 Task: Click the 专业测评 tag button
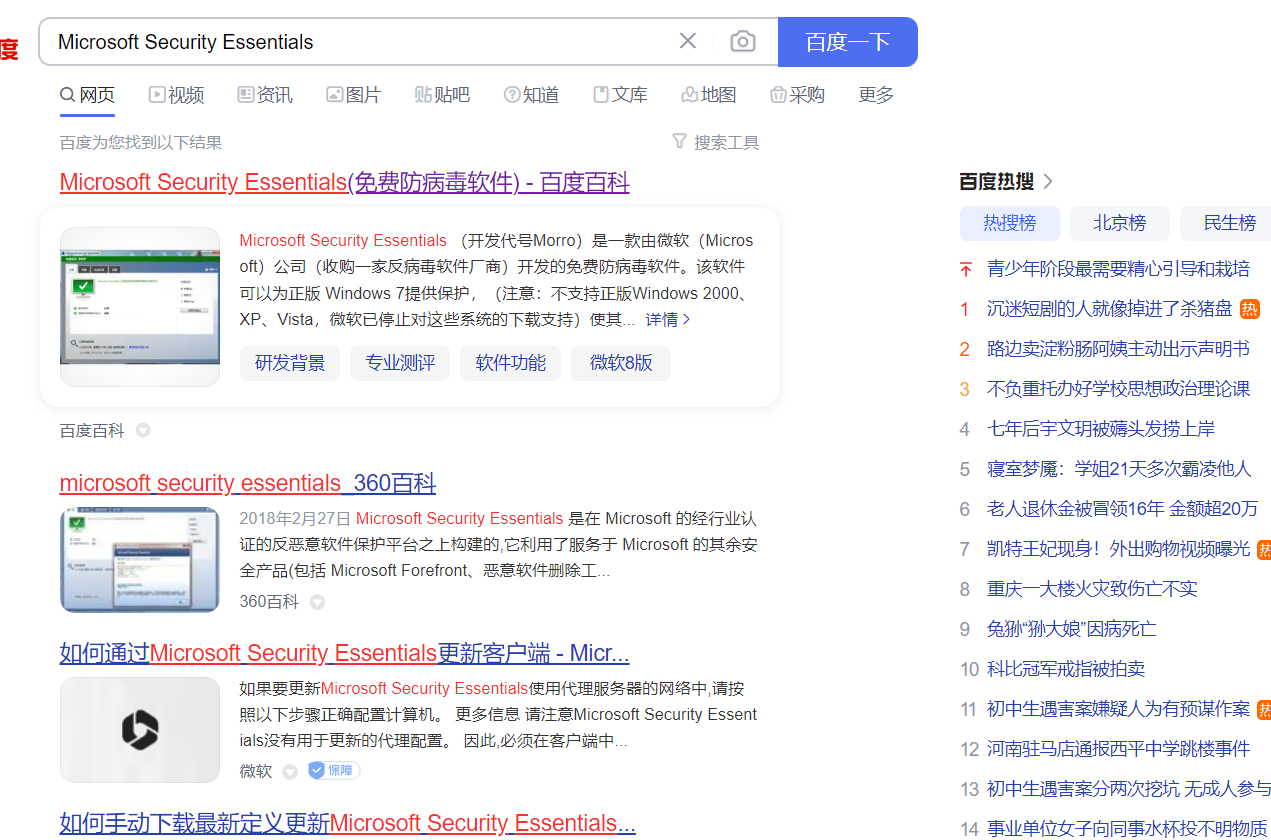tap(400, 363)
